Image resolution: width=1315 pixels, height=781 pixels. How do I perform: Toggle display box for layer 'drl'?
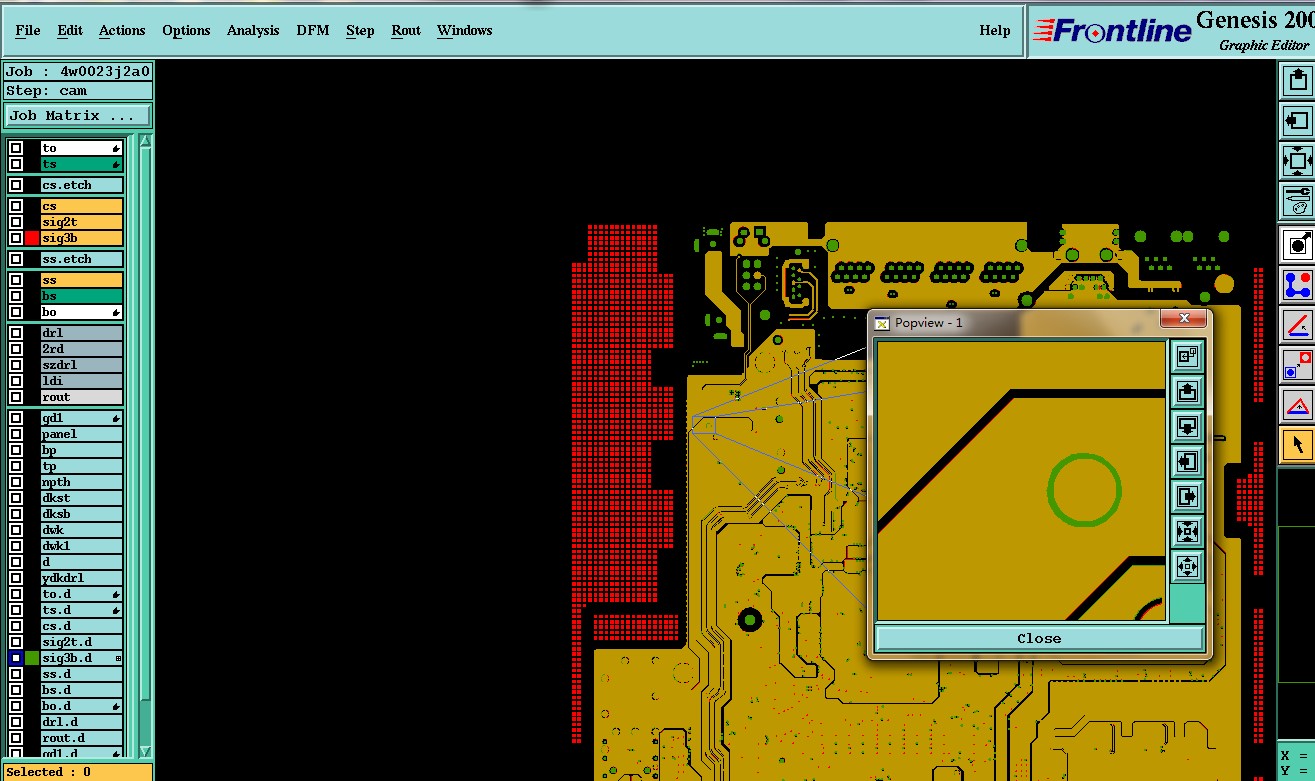tap(16, 333)
